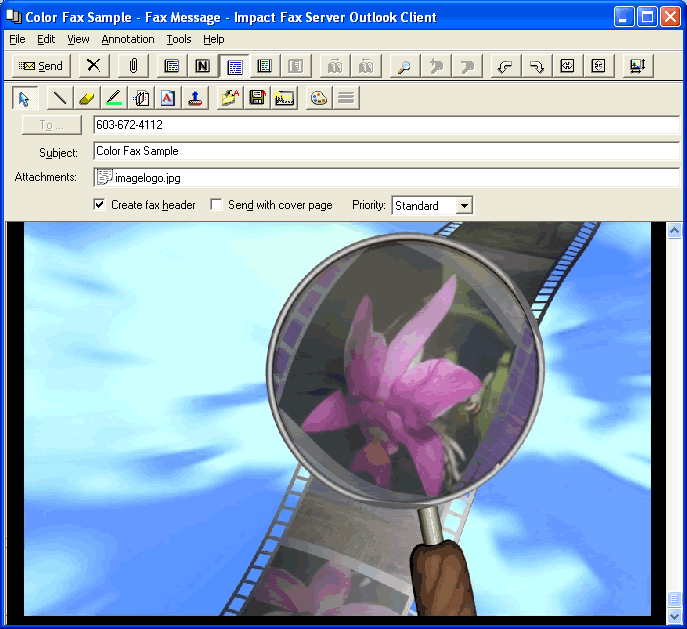Click the rotate right arrow icon

click(x=537, y=66)
